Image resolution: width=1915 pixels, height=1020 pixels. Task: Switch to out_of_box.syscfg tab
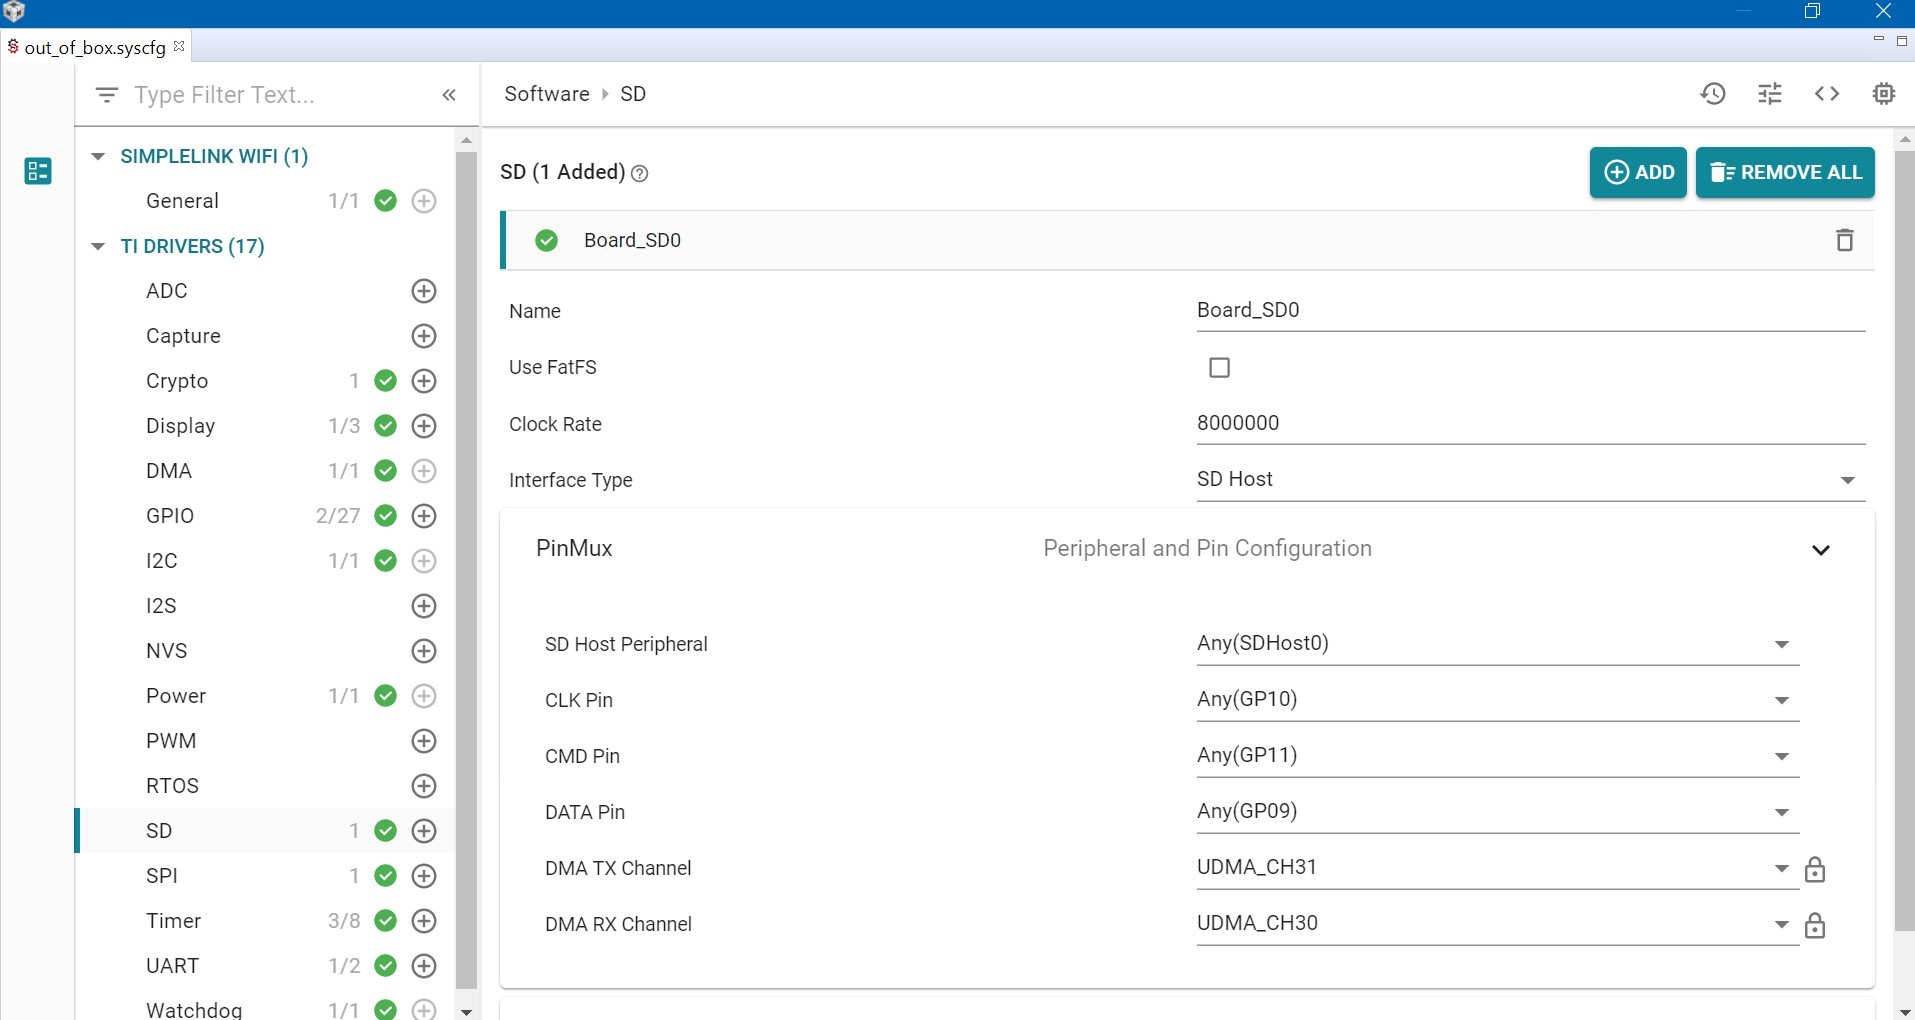coord(94,47)
